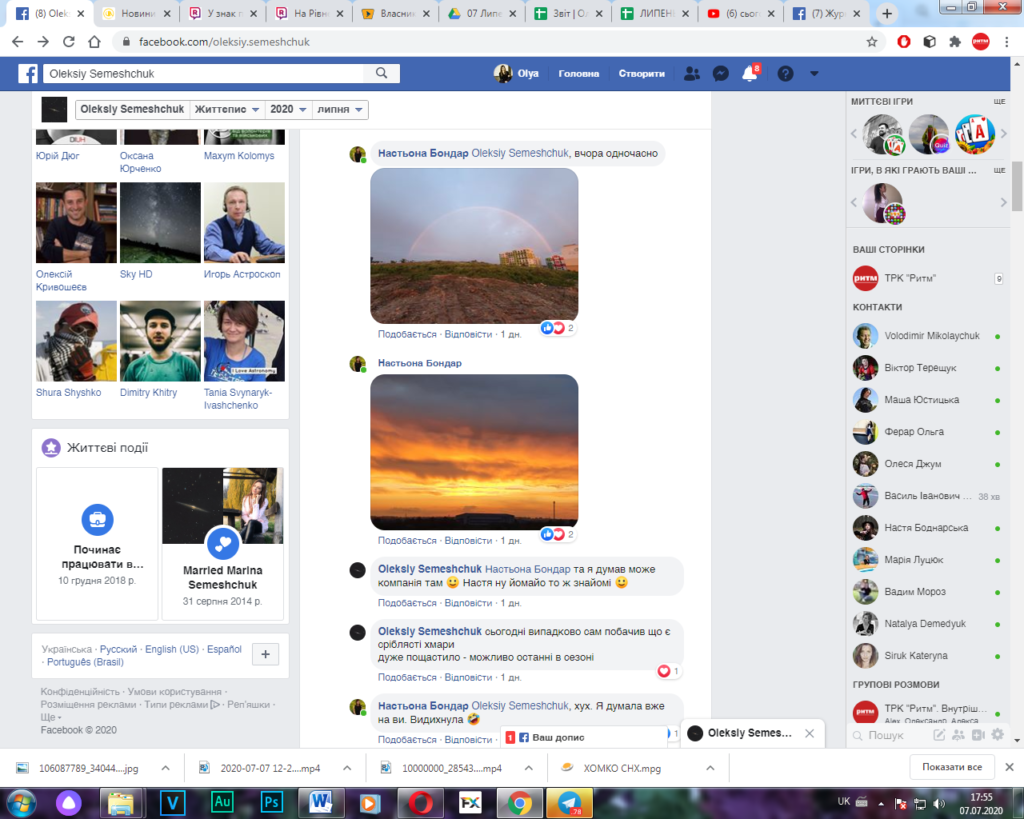Click the search magnifier in Facebook search box
The height and width of the screenshot is (819, 1024).
pos(381,73)
